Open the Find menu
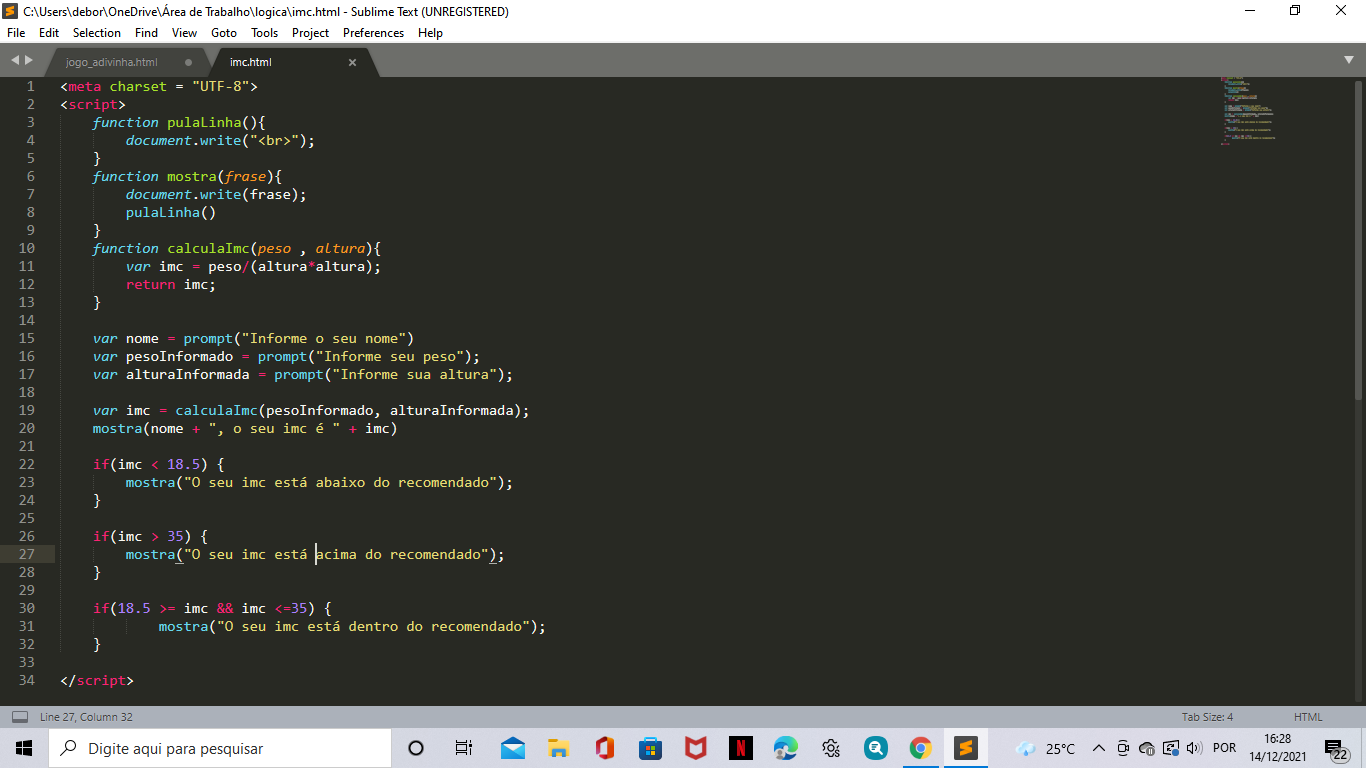Image resolution: width=1366 pixels, height=768 pixels. (x=146, y=33)
